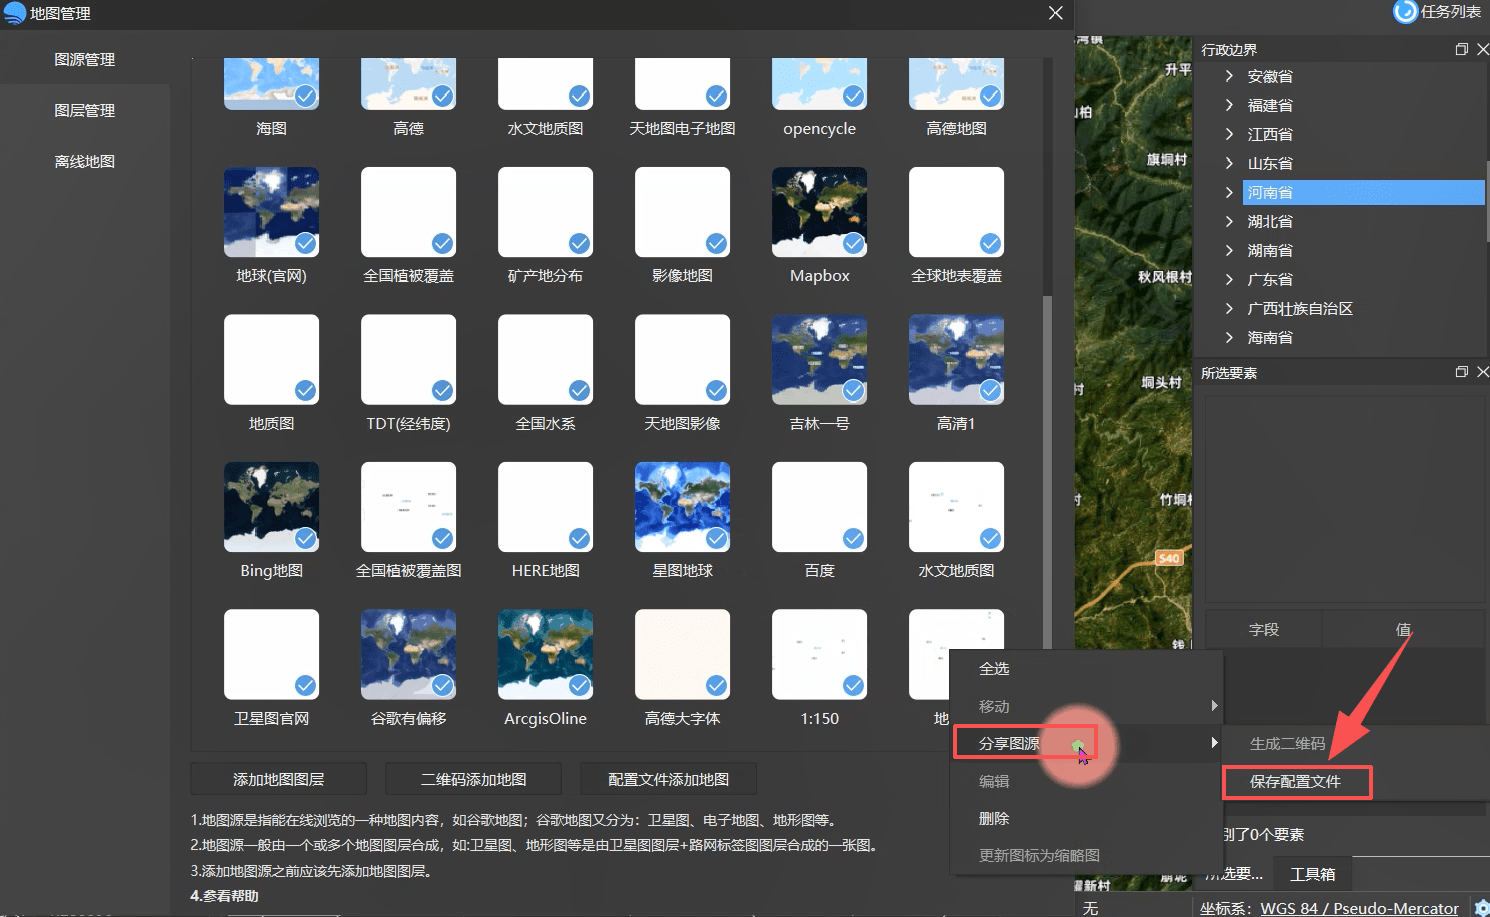Close the 所选要素 panel
1490x917 pixels.
coord(1482,372)
